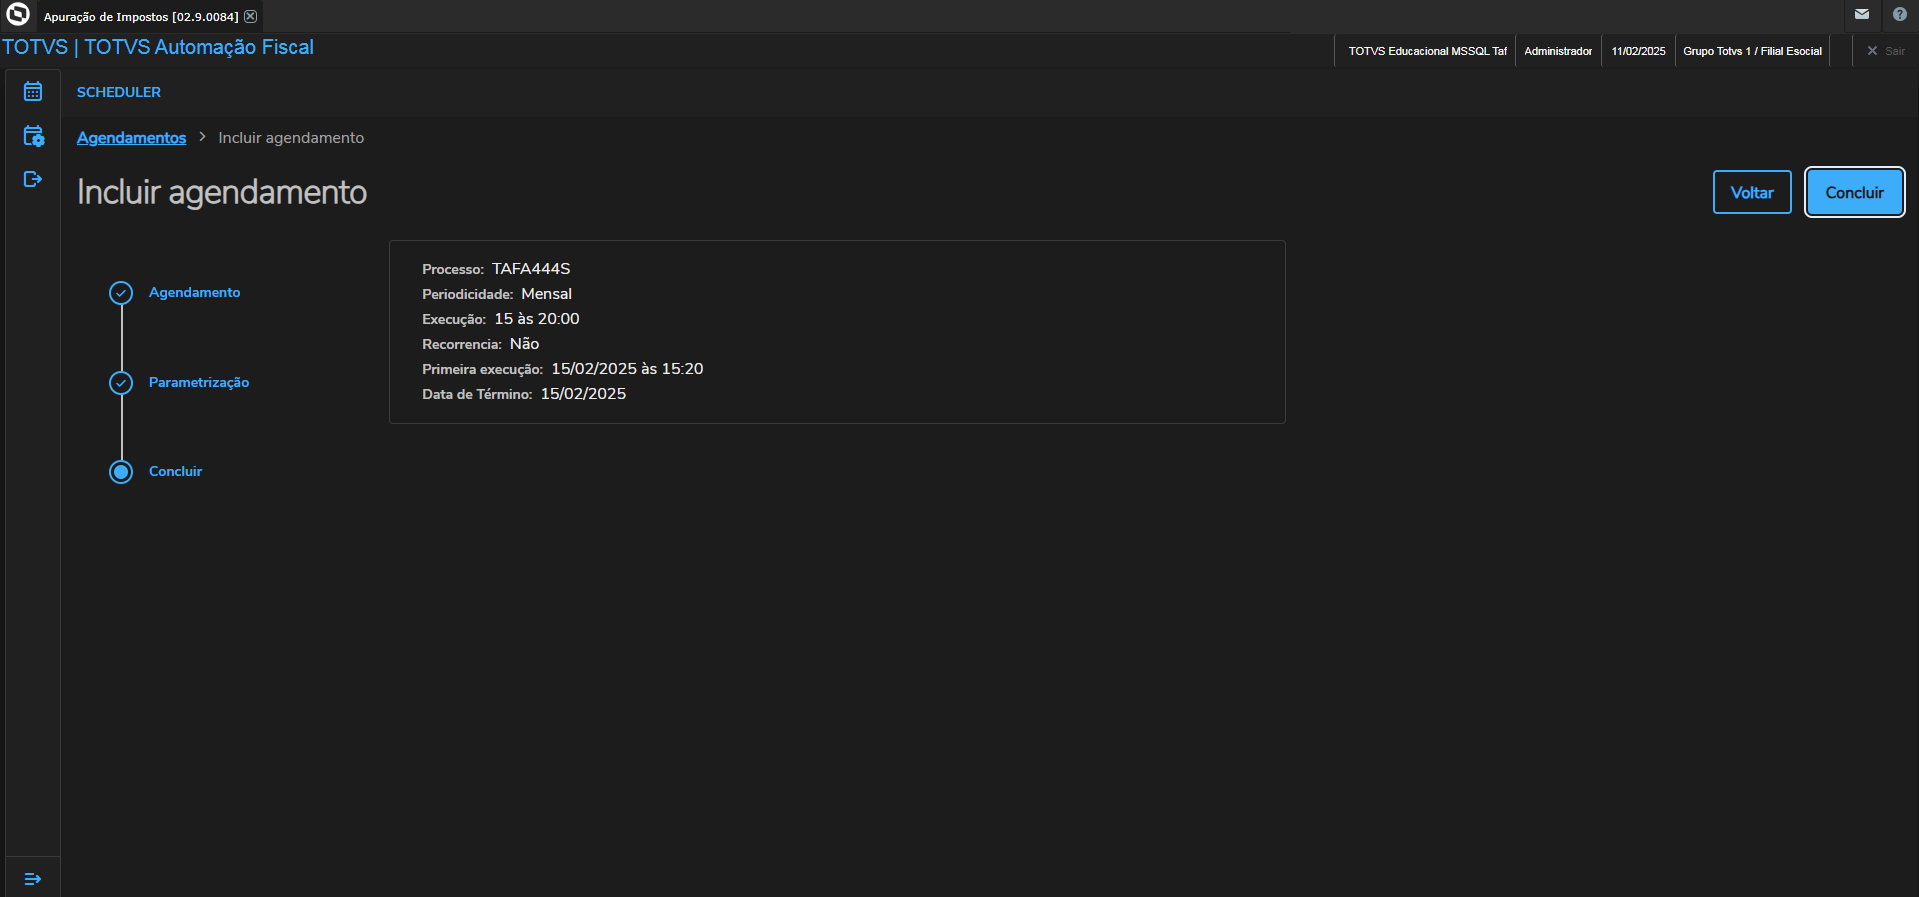Open the help question mark icon
The height and width of the screenshot is (897, 1919).
pyautogui.click(x=1899, y=14)
